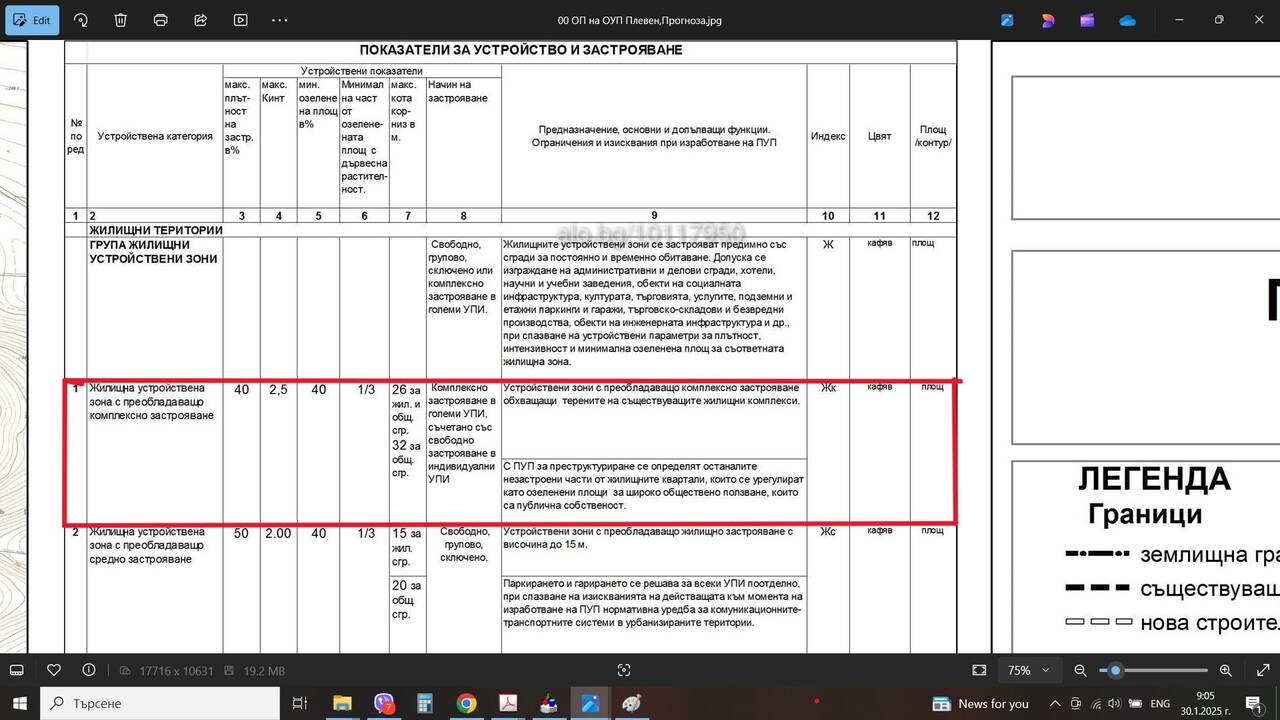Start the slideshow with the play icon
This screenshot has height=720, width=1280.
coord(240,20)
